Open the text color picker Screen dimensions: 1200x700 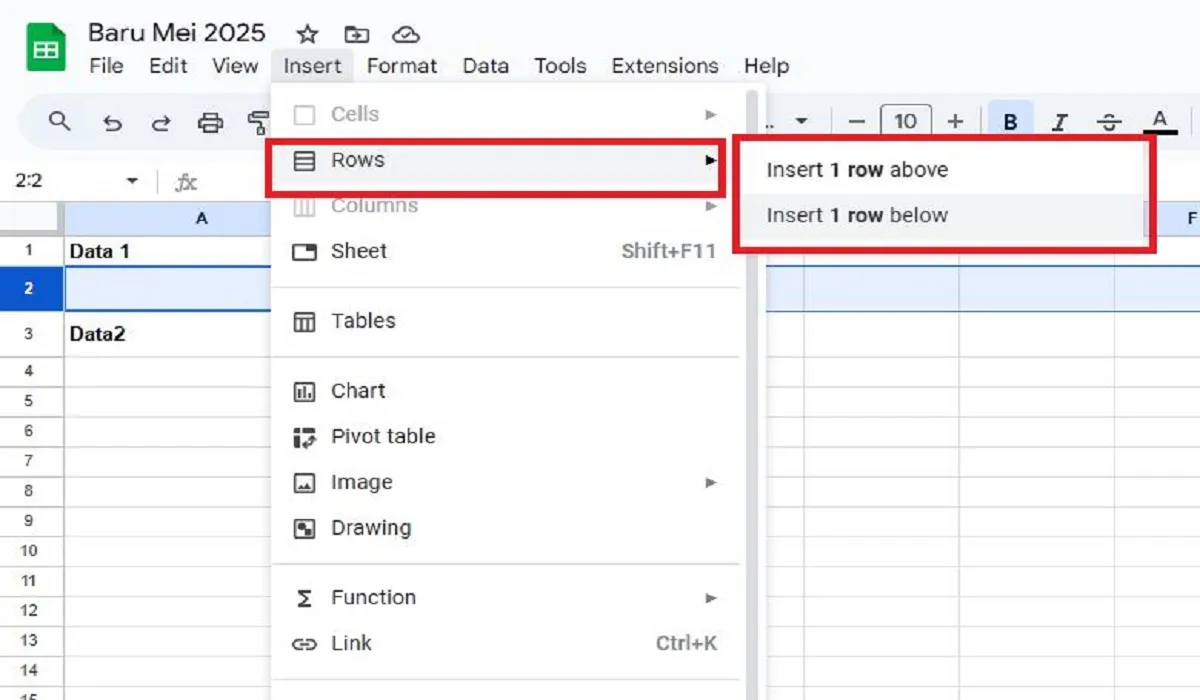1159,121
